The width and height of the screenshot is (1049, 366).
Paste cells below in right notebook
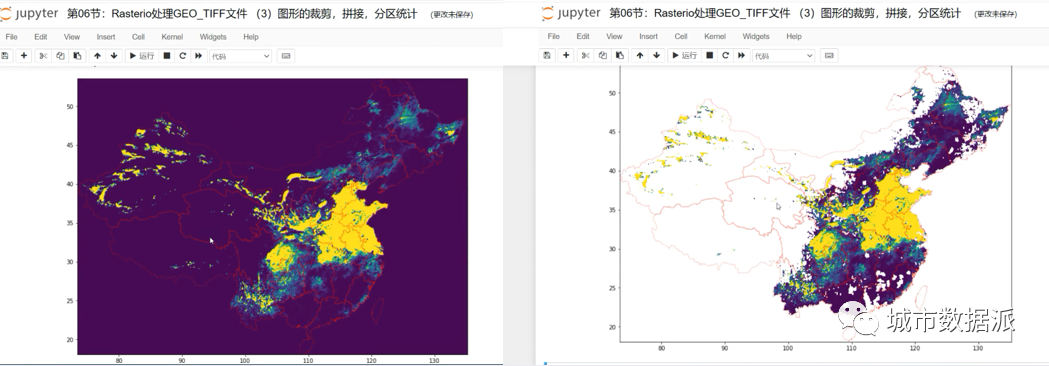coord(619,56)
